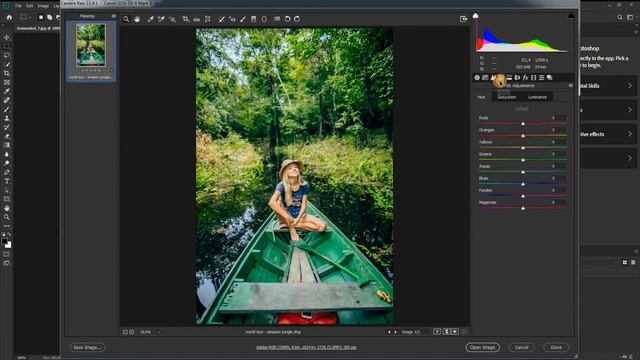Select the Graduated Filter tool
Image resolution: width=640 pixels, height=360 pixels.
point(253,19)
